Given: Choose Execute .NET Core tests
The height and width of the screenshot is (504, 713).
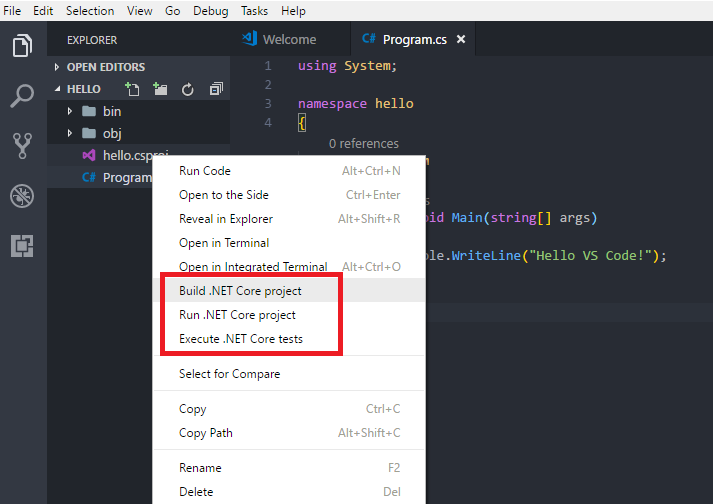Looking at the screenshot, I should [290, 339].
